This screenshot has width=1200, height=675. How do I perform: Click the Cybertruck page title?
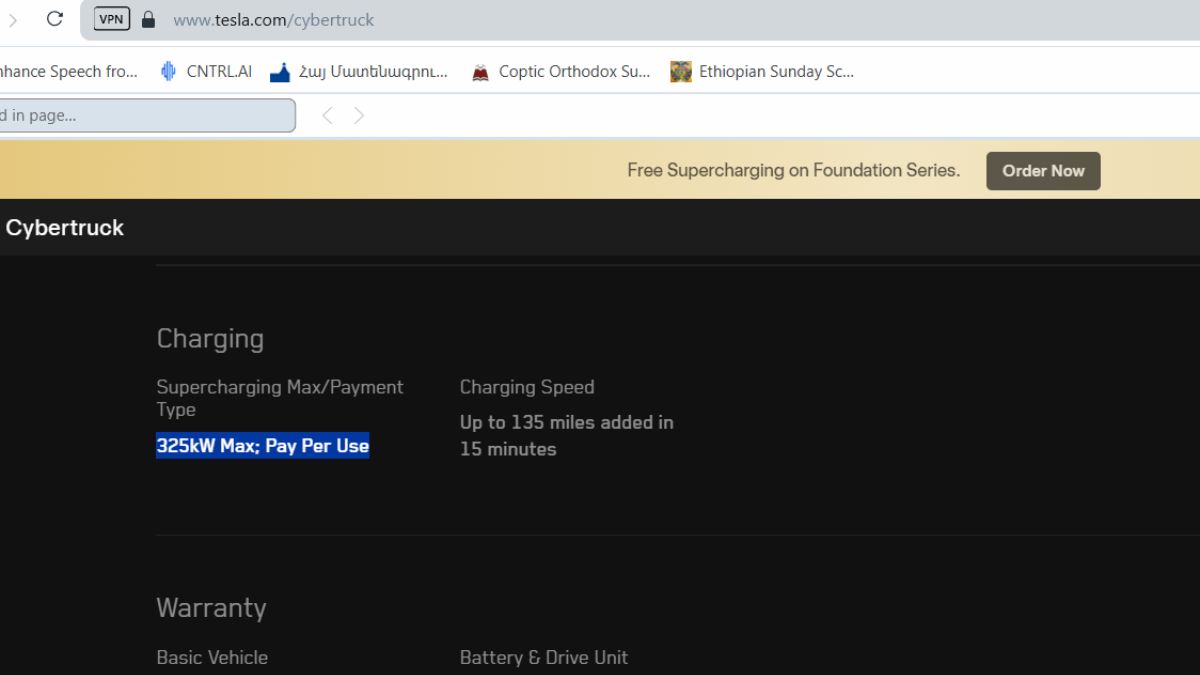[65, 228]
